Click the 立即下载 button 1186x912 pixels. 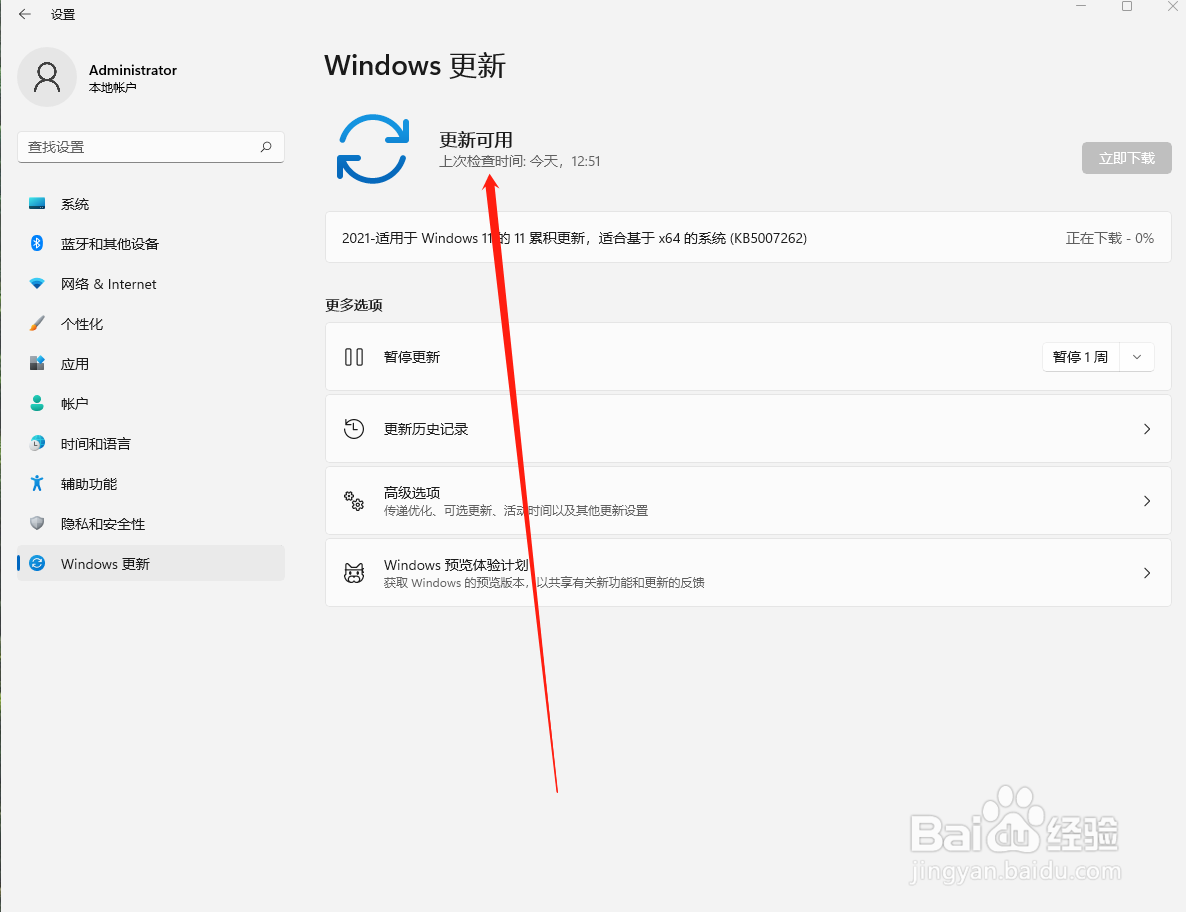pyautogui.click(x=1126, y=158)
